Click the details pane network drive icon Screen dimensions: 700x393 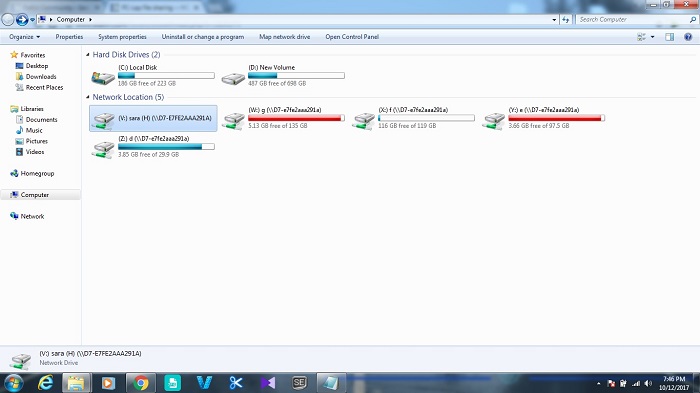tap(21, 360)
